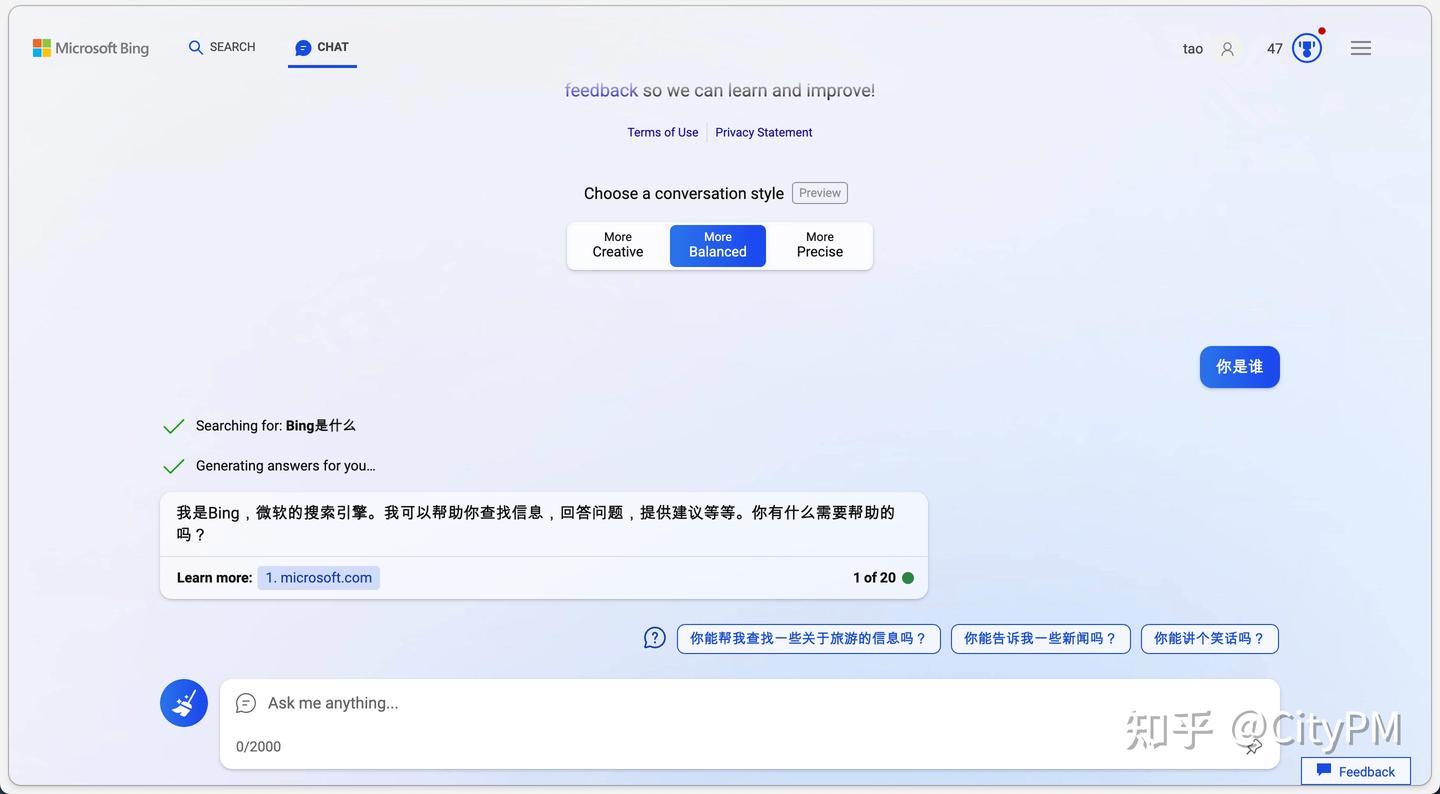Start a new topic with the broom icon
Screen dimensions: 1440x794
(183, 702)
